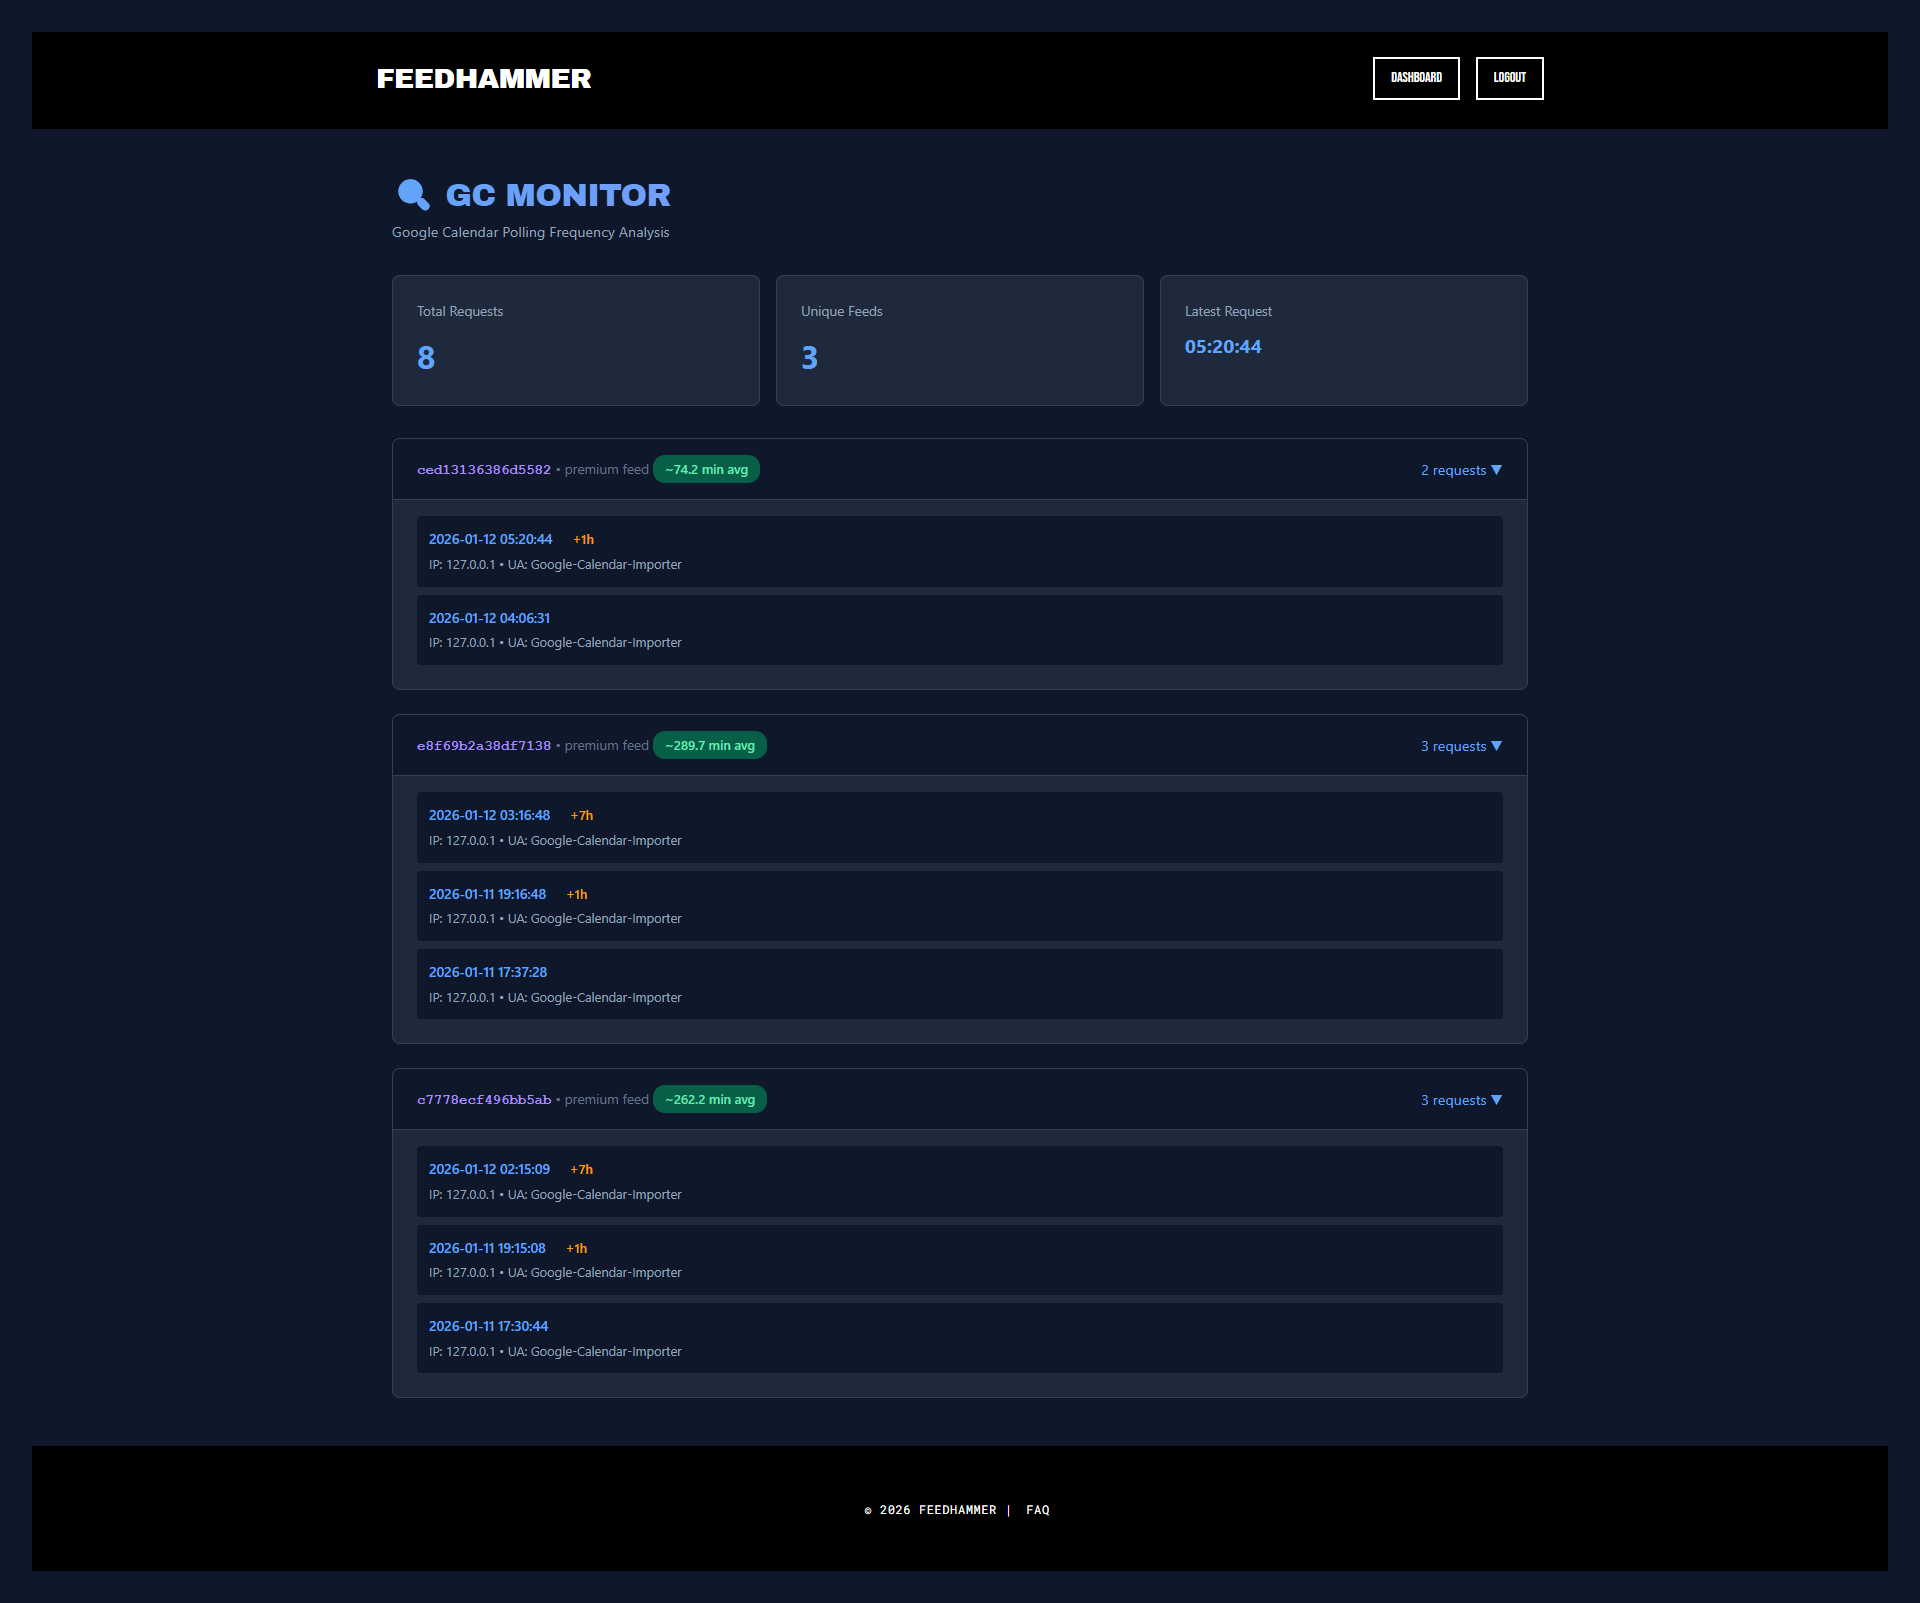The width and height of the screenshot is (1920, 1603).
Task: Click the ~74.2 min avg badge
Action: [706, 469]
